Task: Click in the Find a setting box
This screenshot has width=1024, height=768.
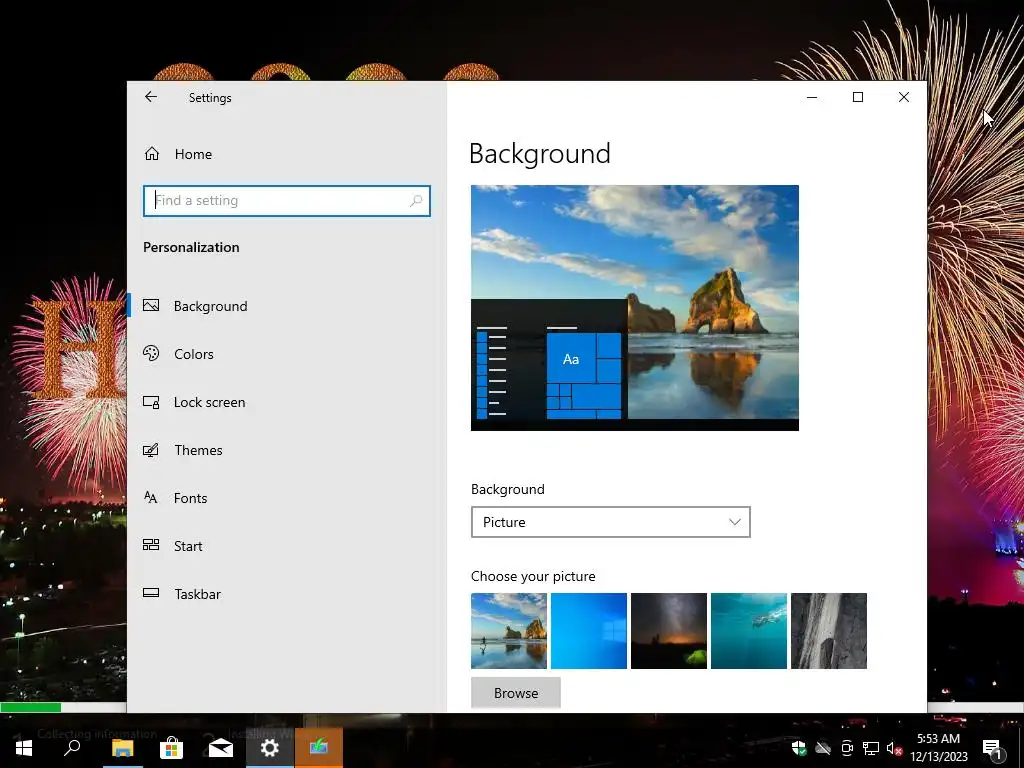Action: [287, 201]
